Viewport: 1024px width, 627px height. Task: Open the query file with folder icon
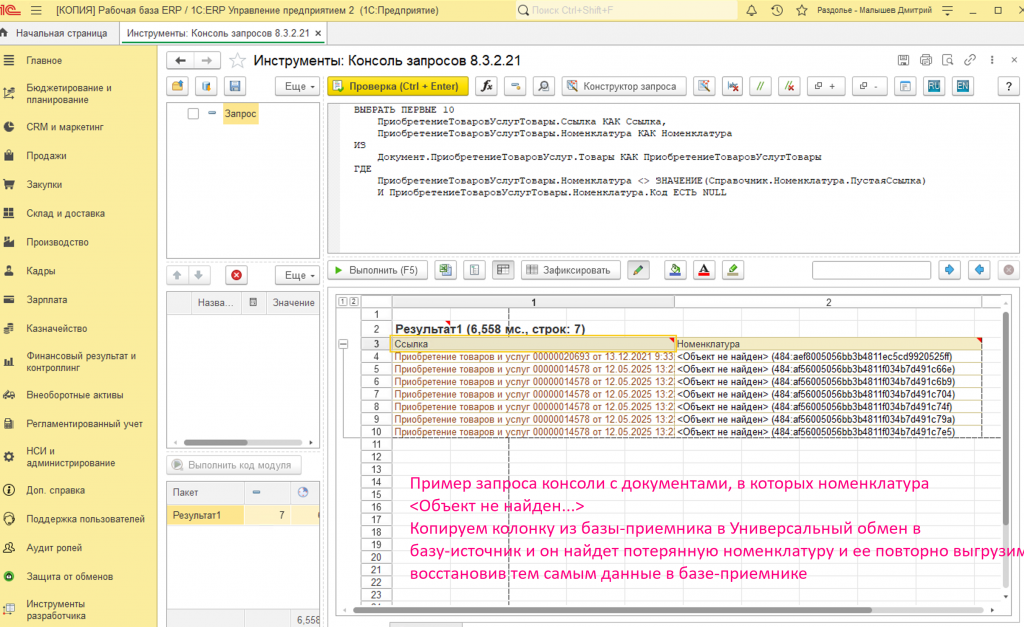coord(178,86)
